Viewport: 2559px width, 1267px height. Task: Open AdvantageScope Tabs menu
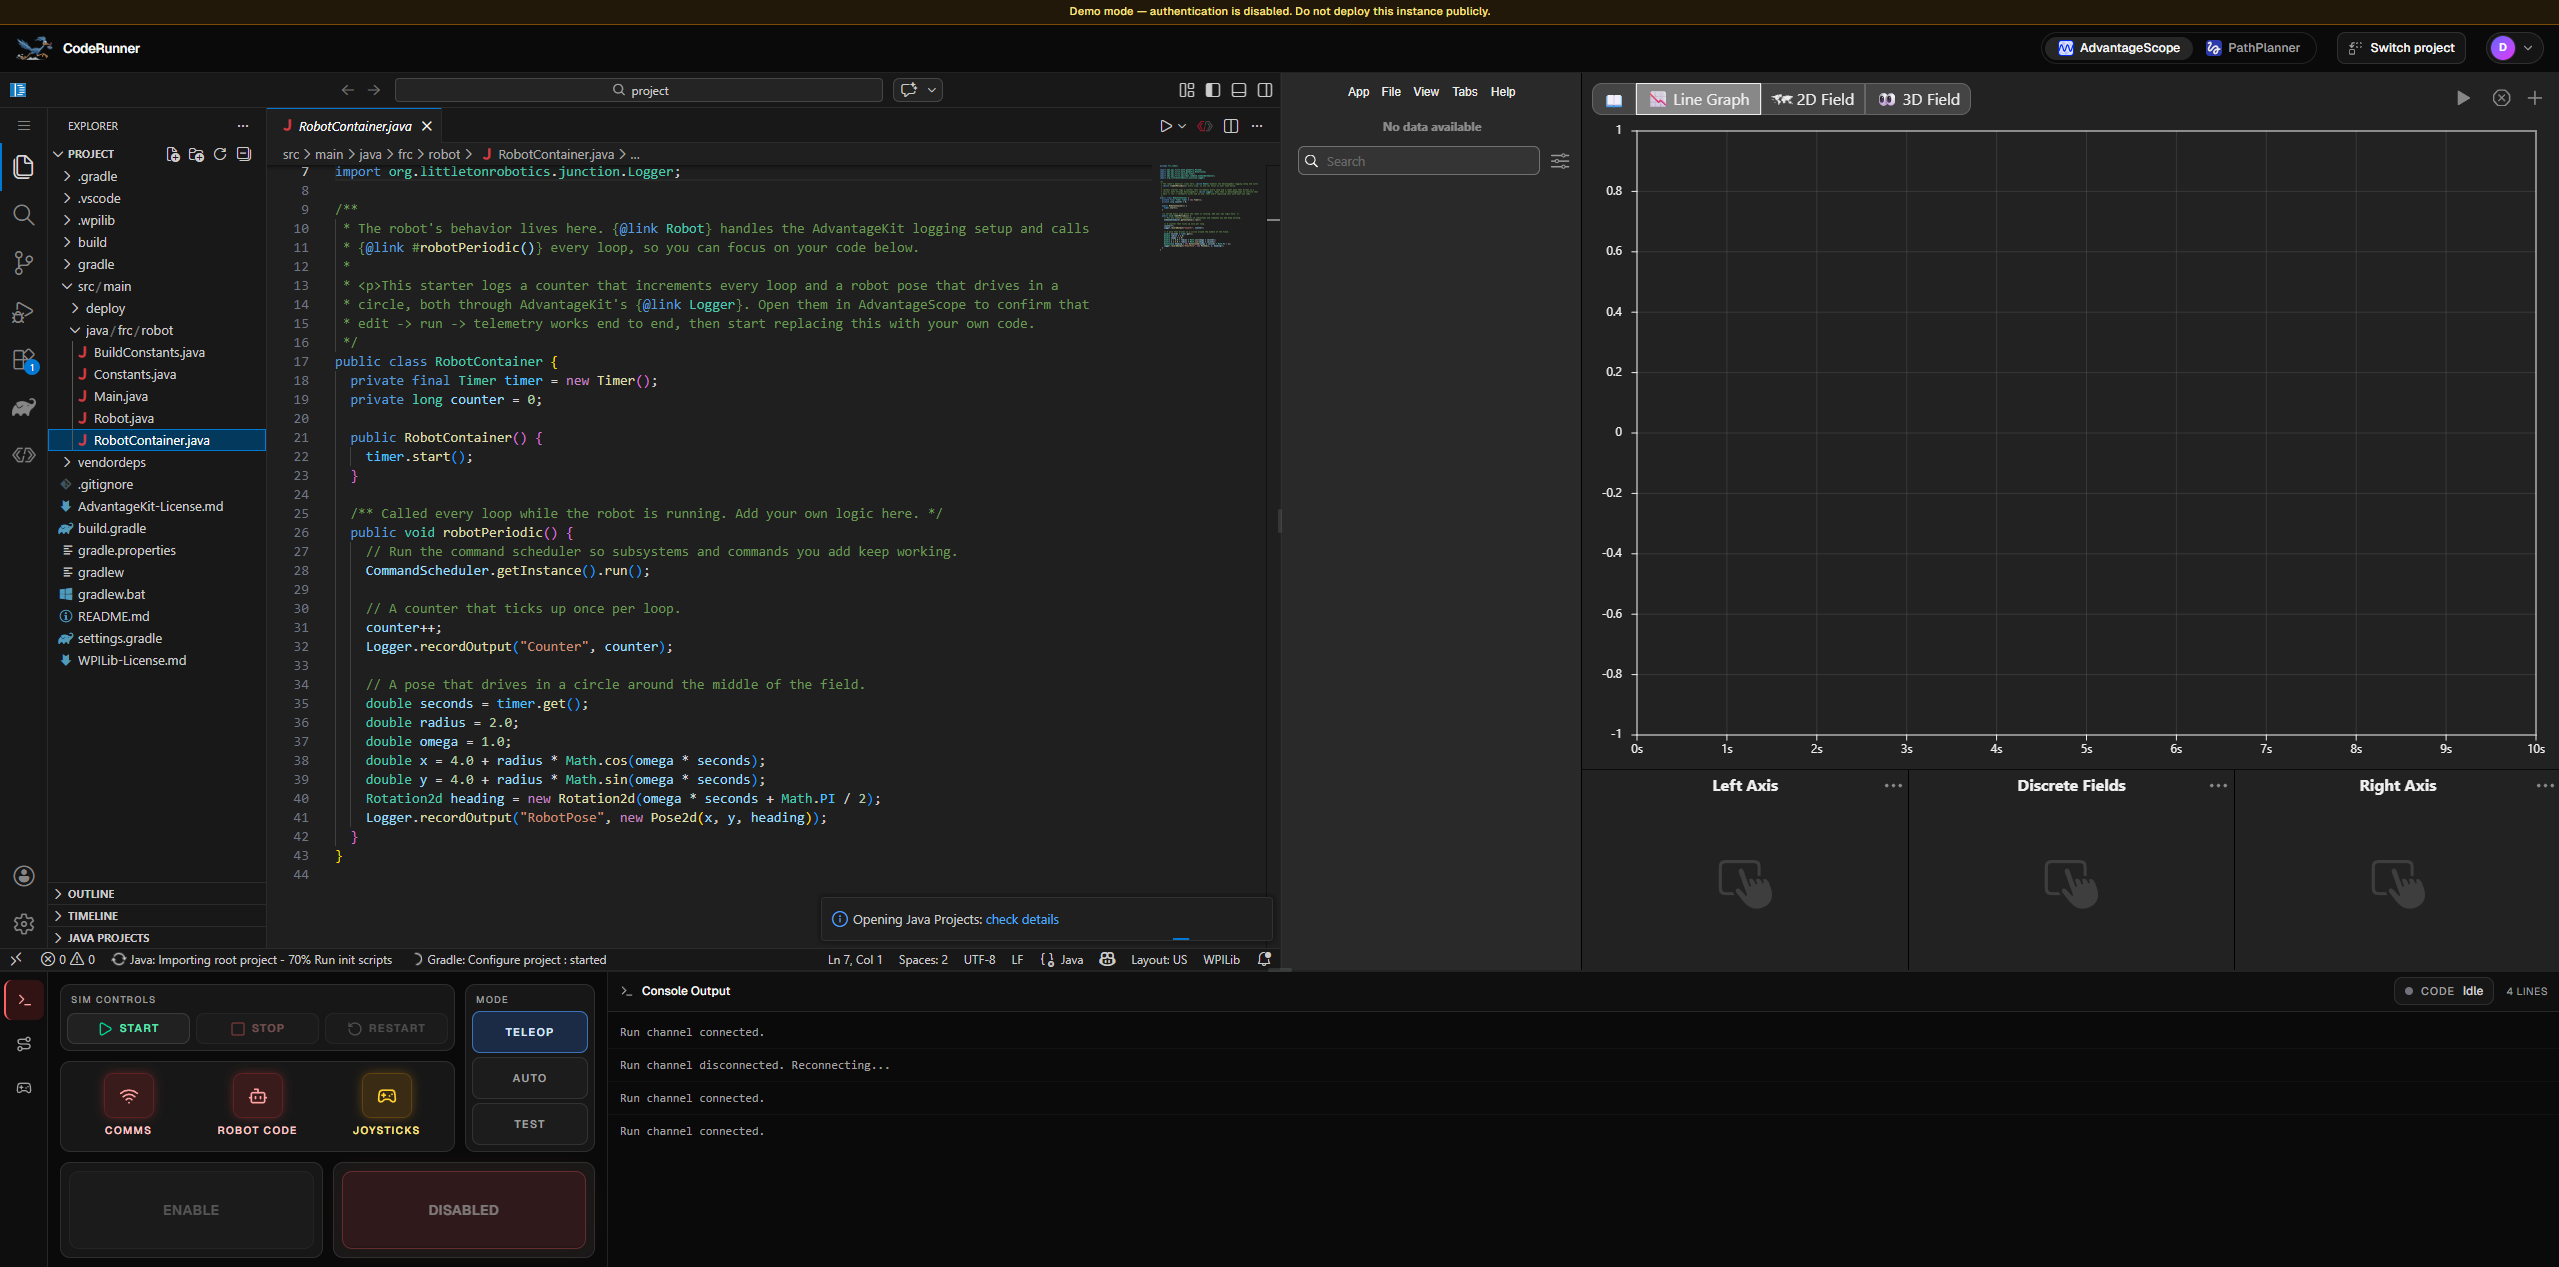click(1465, 92)
